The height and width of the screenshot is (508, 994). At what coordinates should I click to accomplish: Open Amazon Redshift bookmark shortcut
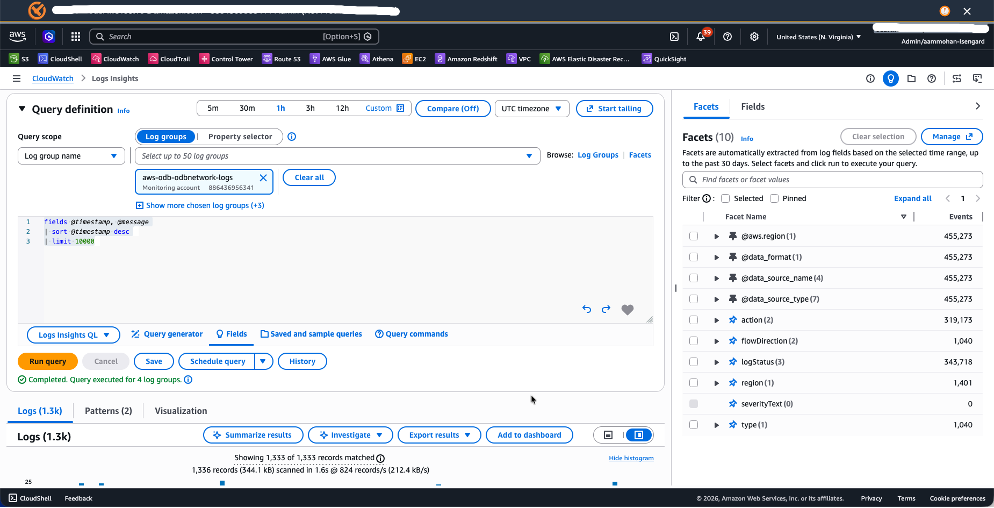pos(467,59)
